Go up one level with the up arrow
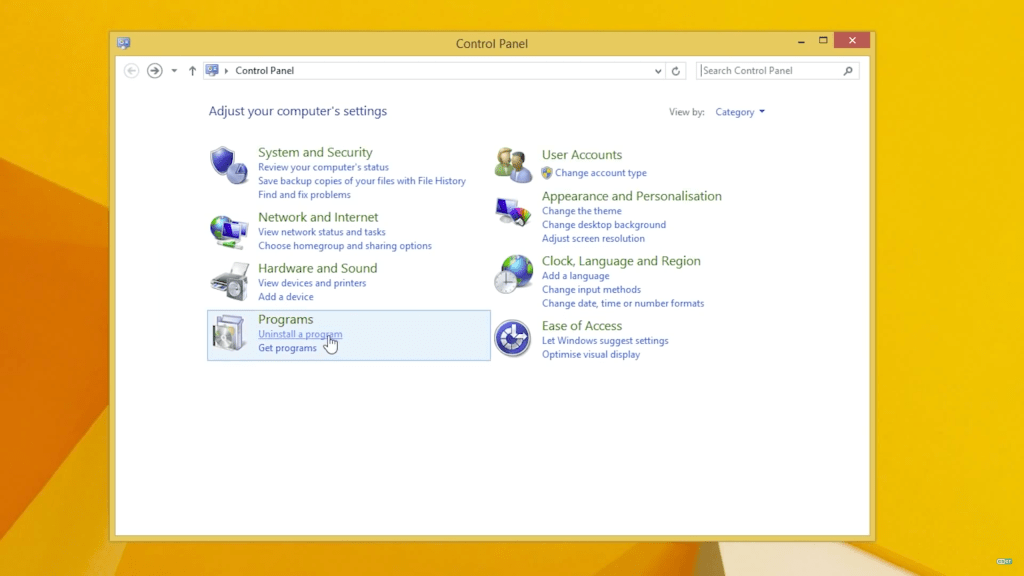1024x576 pixels. coord(193,71)
